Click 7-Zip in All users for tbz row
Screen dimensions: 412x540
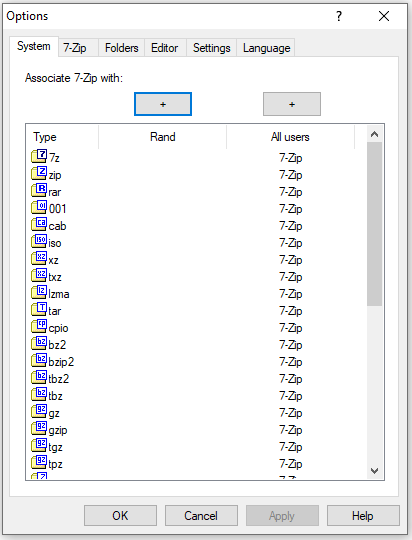coord(291,396)
